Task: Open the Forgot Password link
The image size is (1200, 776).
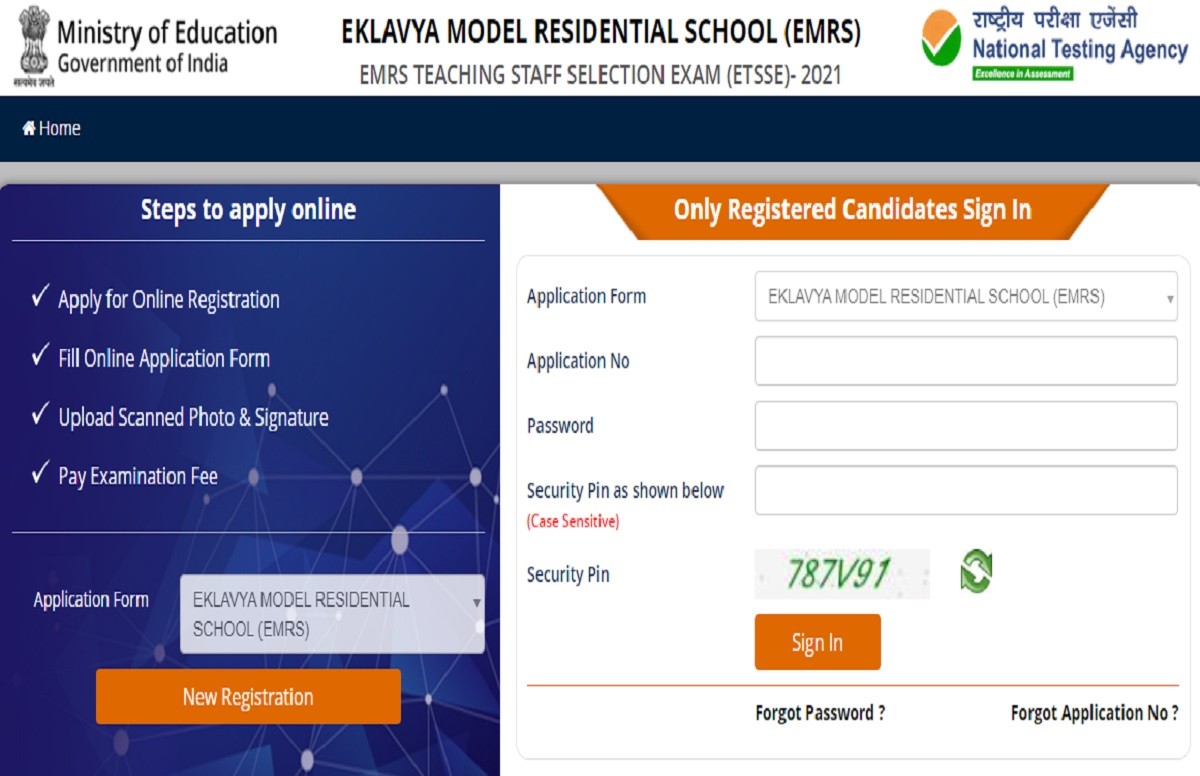Action: pyautogui.click(x=820, y=713)
